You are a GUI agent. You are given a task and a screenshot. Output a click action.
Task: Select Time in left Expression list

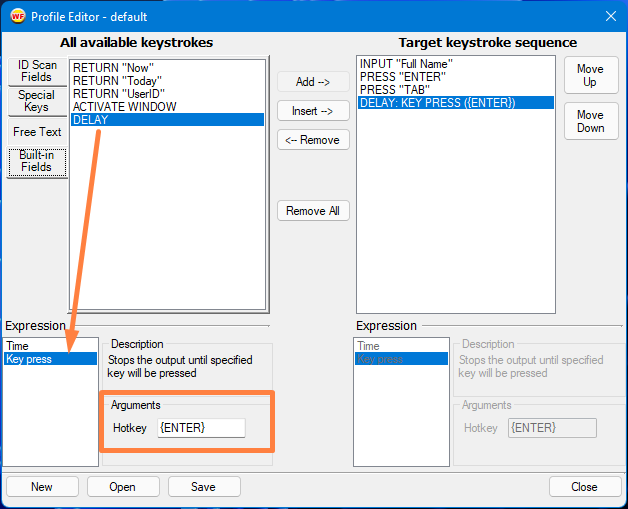coord(50,346)
